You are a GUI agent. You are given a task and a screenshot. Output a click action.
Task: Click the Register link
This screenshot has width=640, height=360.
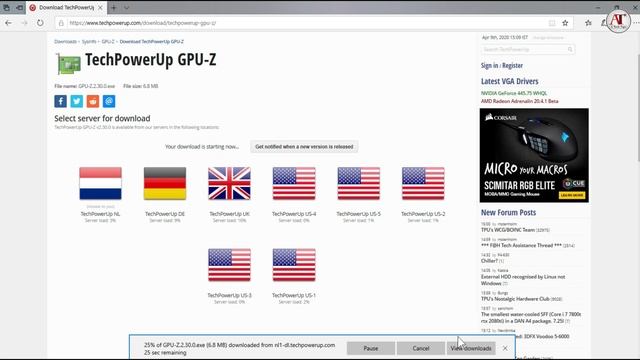[512, 65]
